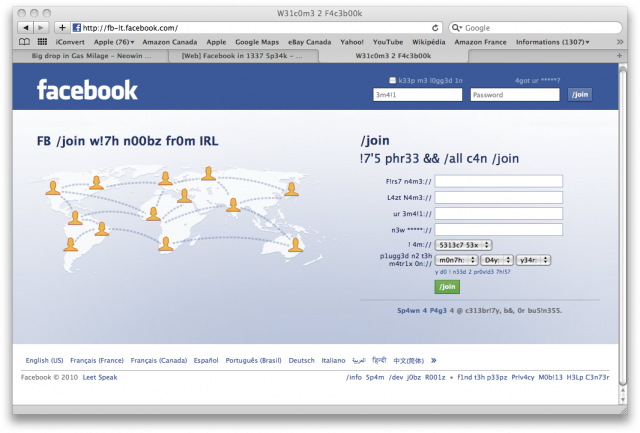
Task: Open the YouTube bookmark
Action: [x=388, y=42]
